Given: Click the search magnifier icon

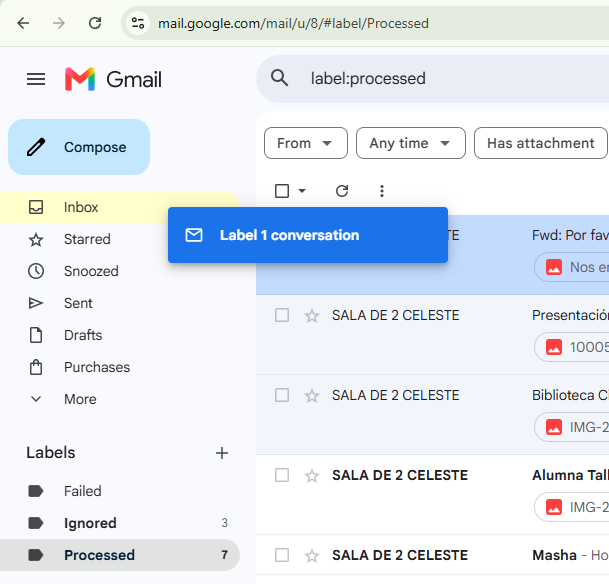Looking at the screenshot, I should tap(279, 78).
